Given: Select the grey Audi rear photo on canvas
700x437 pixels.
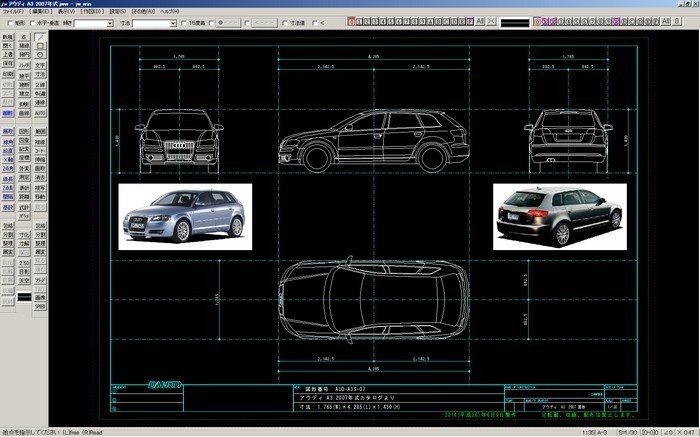Looking at the screenshot, I should click(560, 217).
